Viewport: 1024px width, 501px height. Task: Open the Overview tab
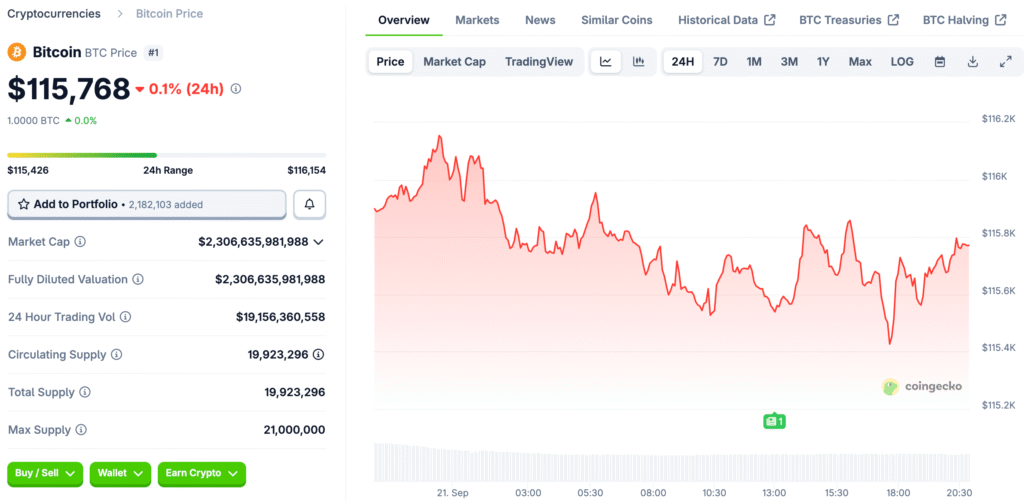click(x=404, y=20)
